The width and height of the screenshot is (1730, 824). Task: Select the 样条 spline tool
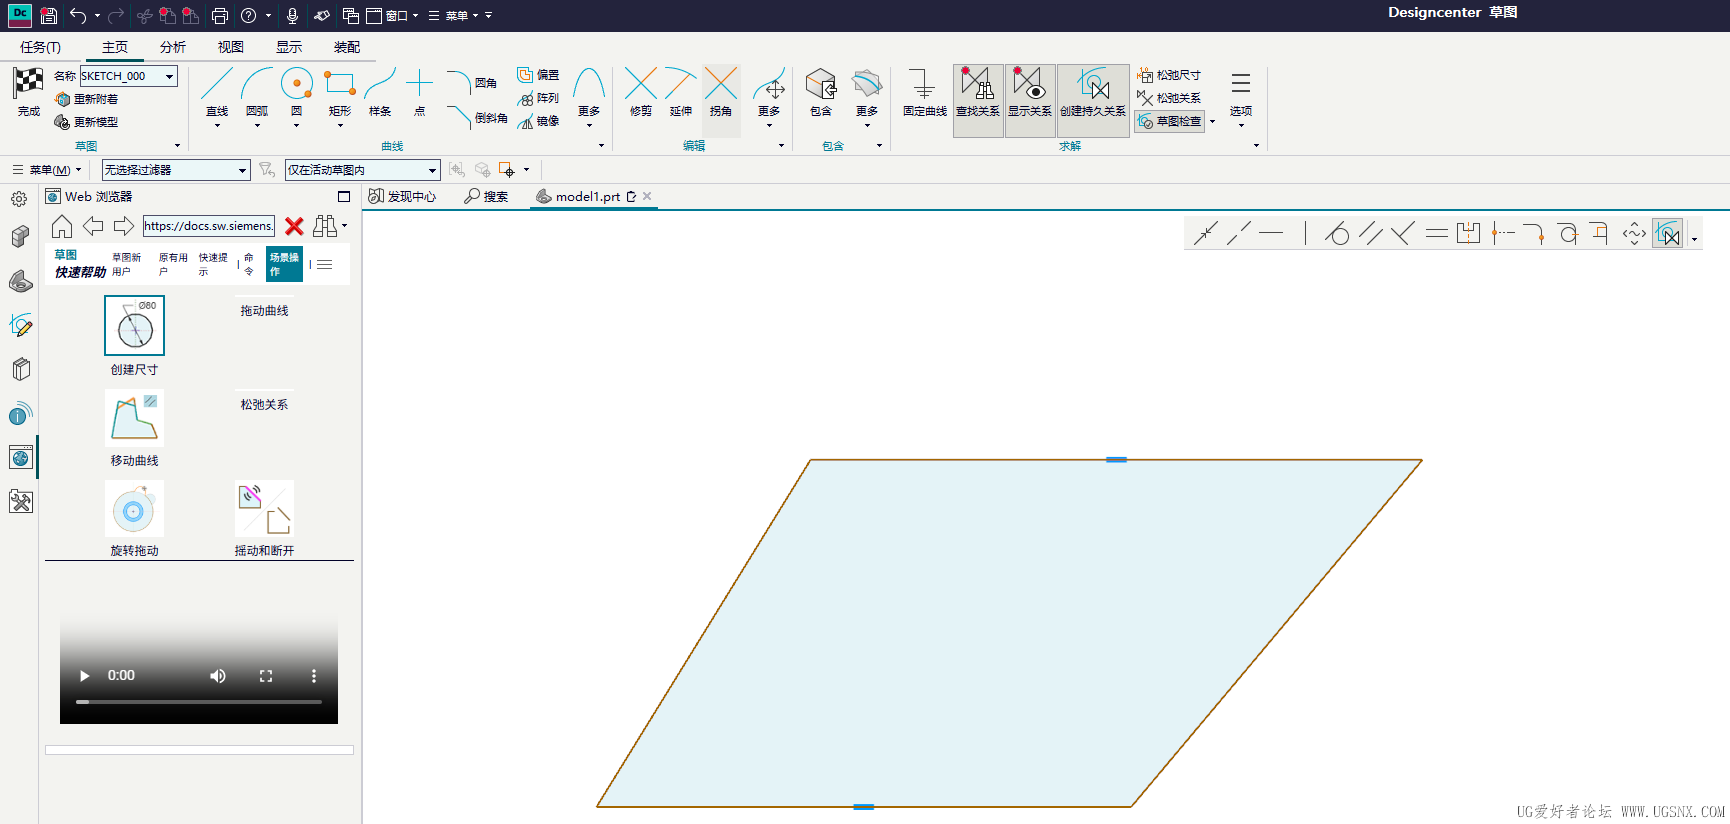380,92
